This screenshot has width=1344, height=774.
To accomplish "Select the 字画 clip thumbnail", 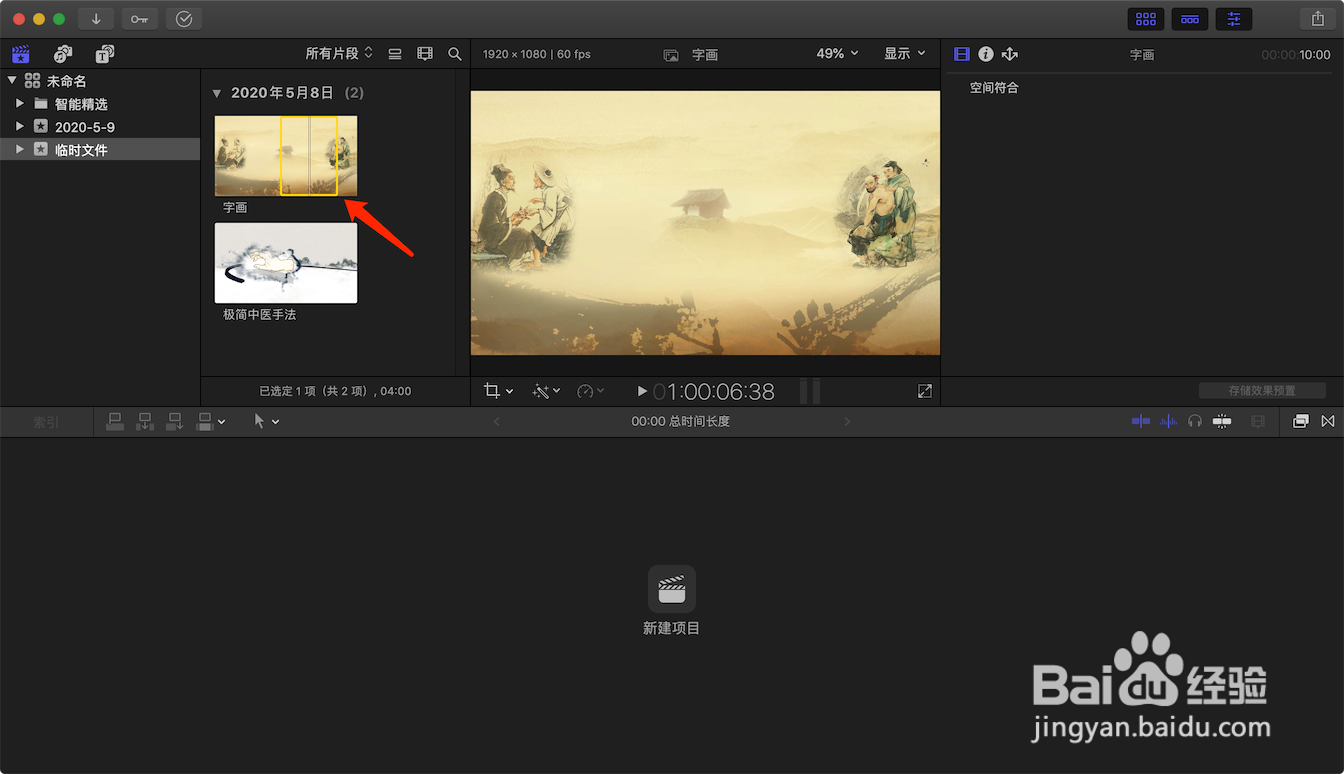I will (286, 156).
